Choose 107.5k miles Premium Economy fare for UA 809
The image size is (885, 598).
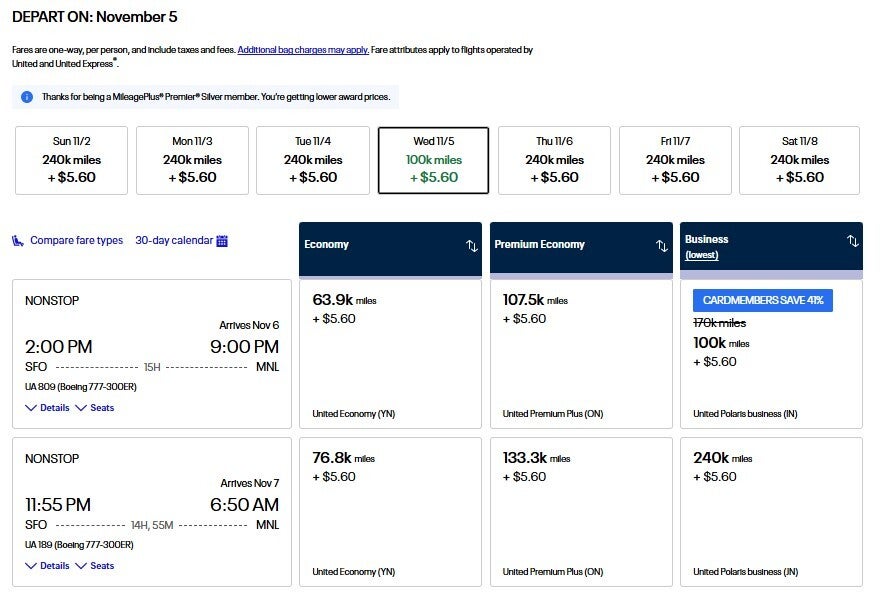[581, 354]
